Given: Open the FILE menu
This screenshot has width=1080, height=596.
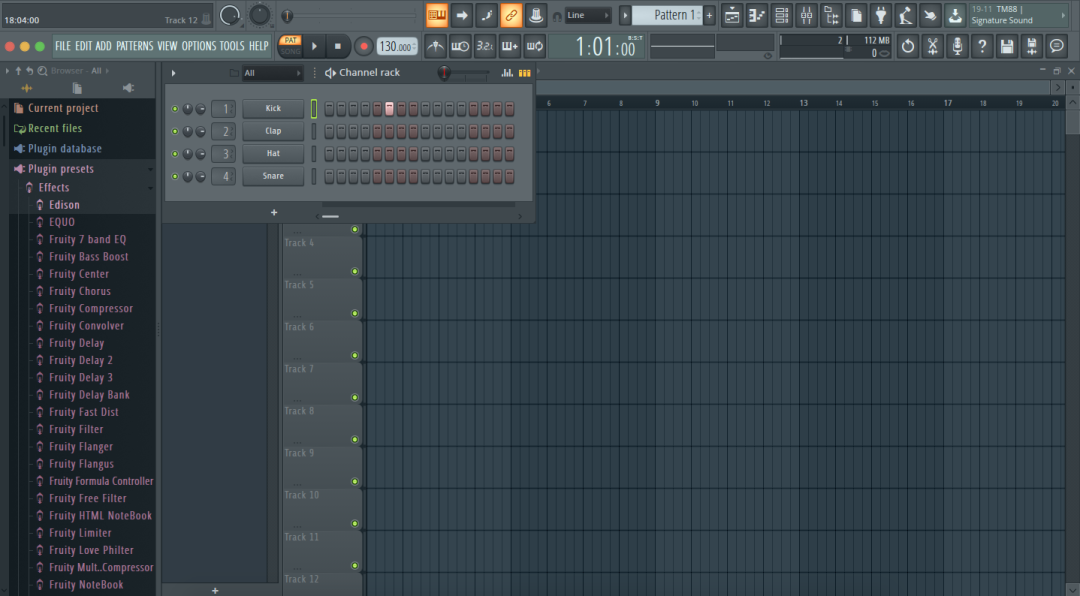Looking at the screenshot, I should [x=63, y=46].
